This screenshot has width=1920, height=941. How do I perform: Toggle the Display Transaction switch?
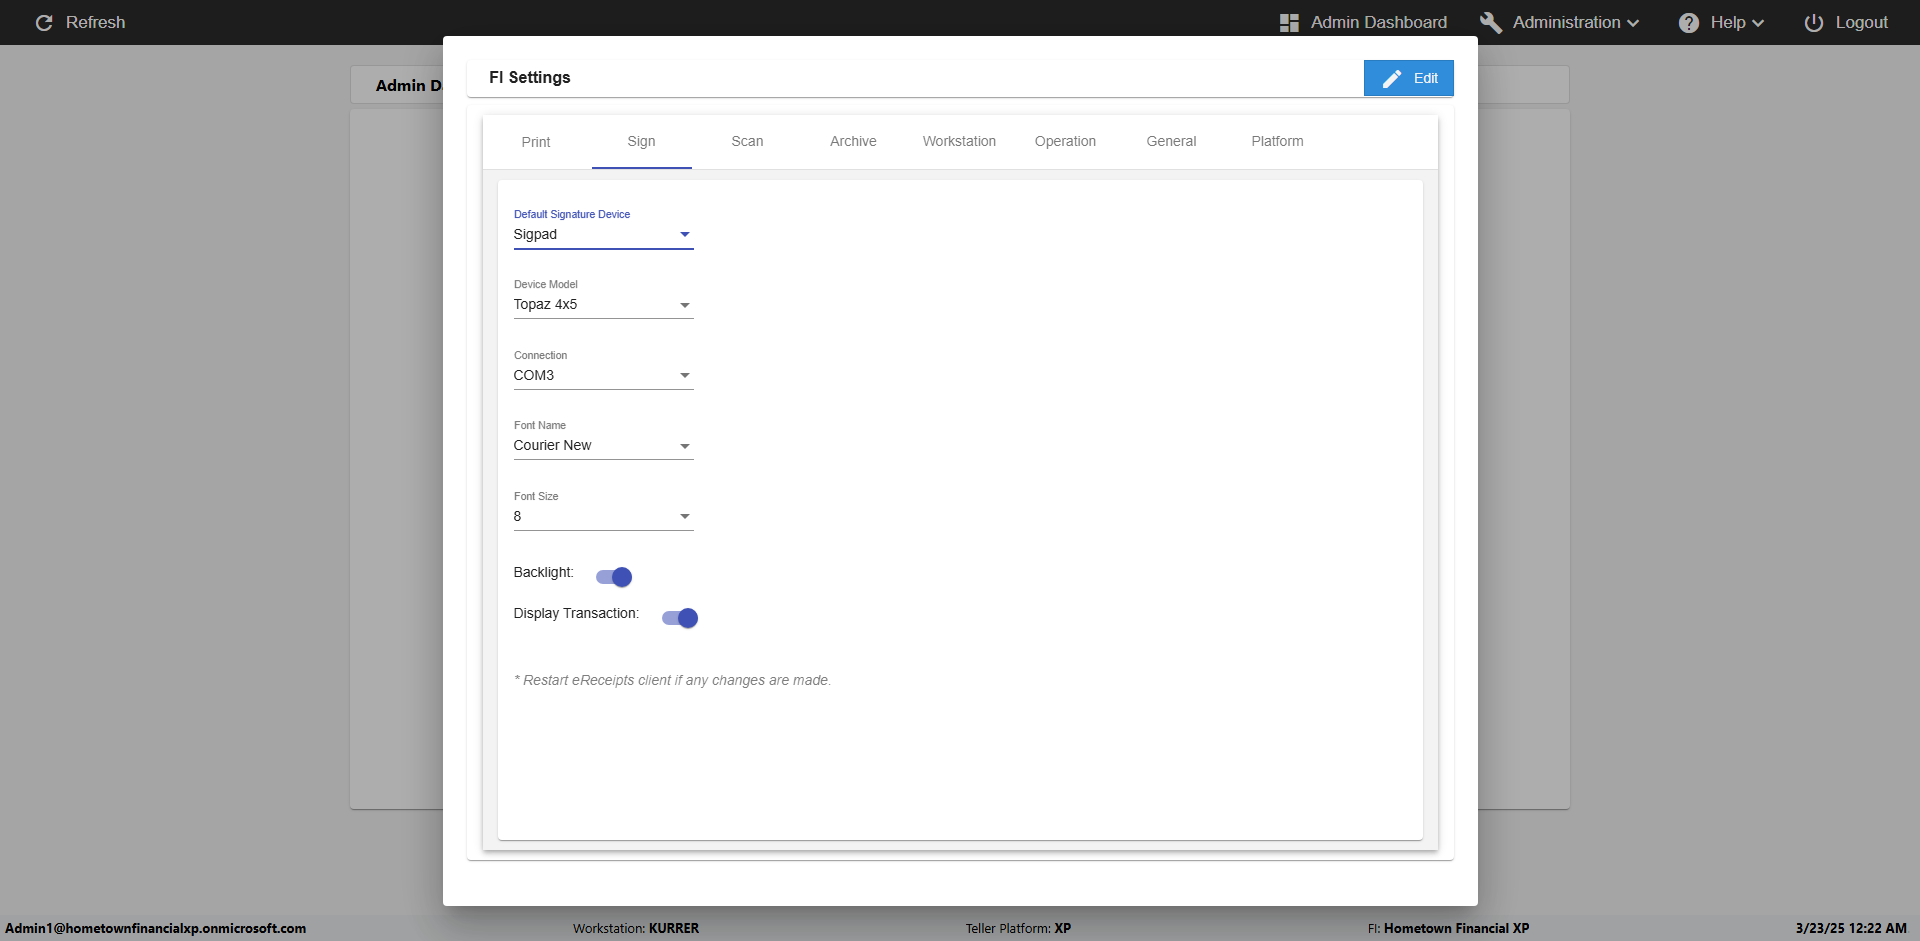click(680, 618)
